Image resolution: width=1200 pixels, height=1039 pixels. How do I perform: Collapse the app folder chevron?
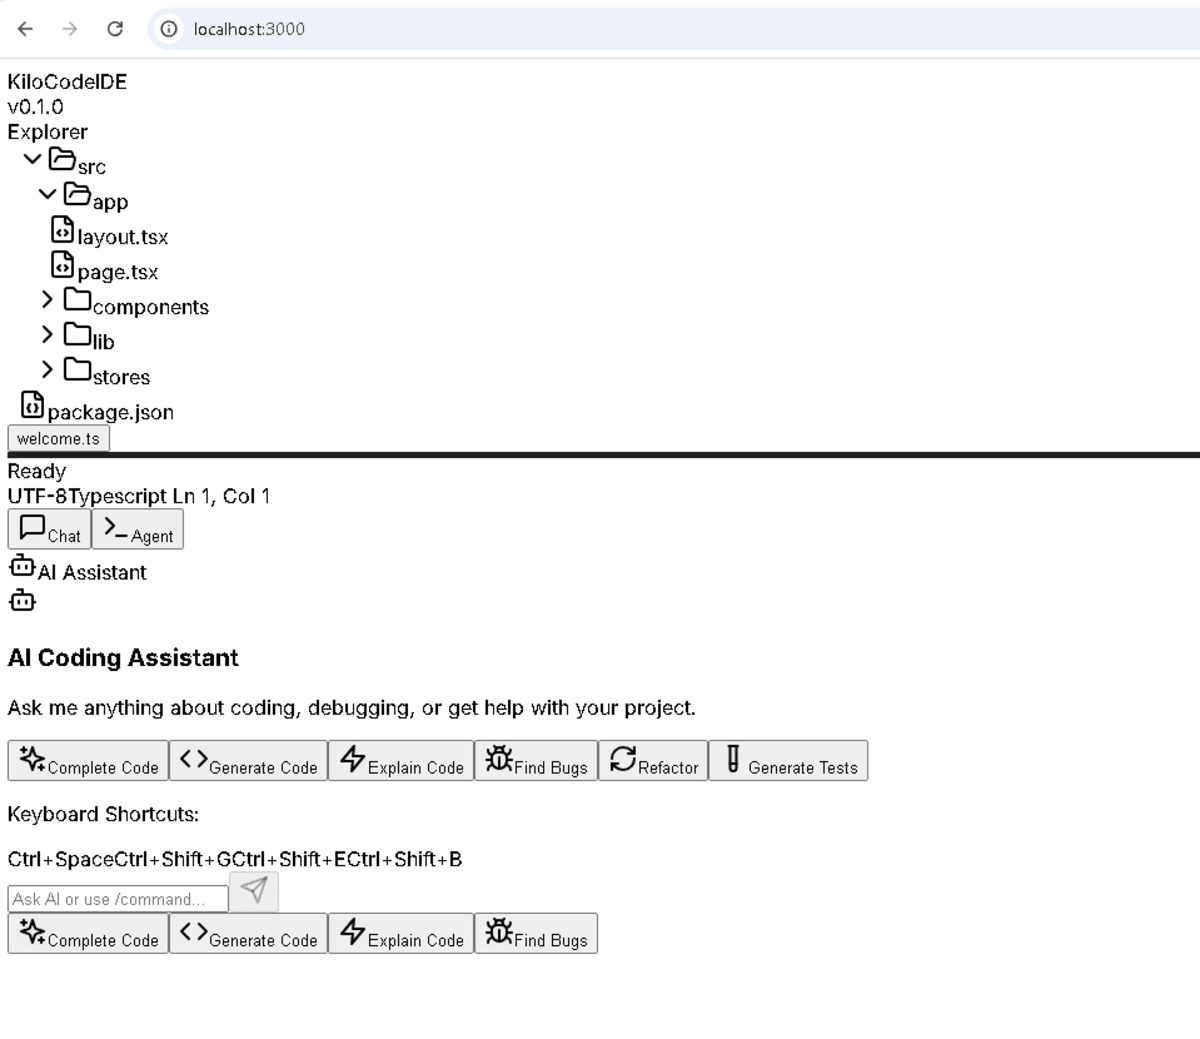(47, 194)
